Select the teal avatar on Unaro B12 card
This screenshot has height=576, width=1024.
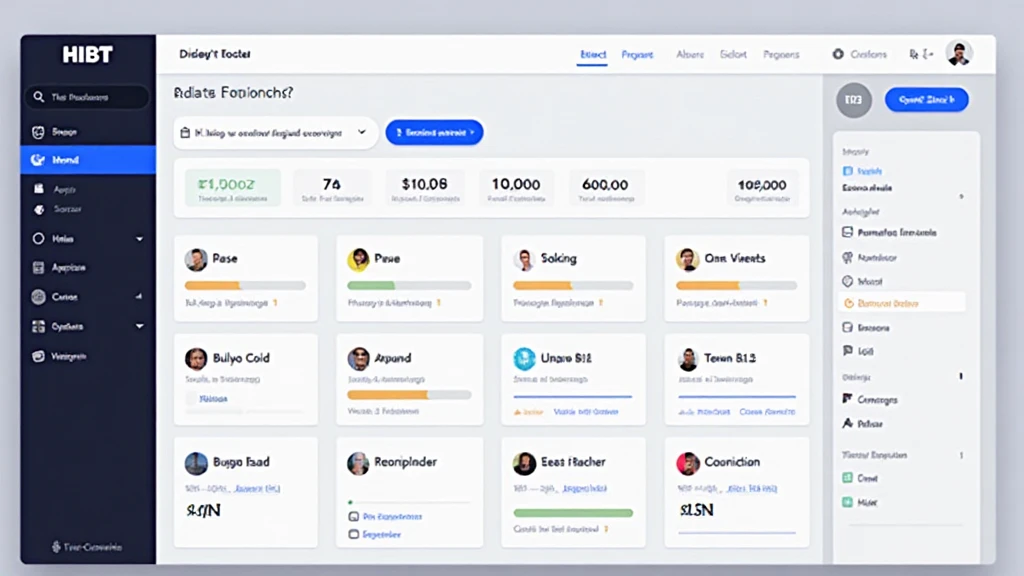[524, 359]
